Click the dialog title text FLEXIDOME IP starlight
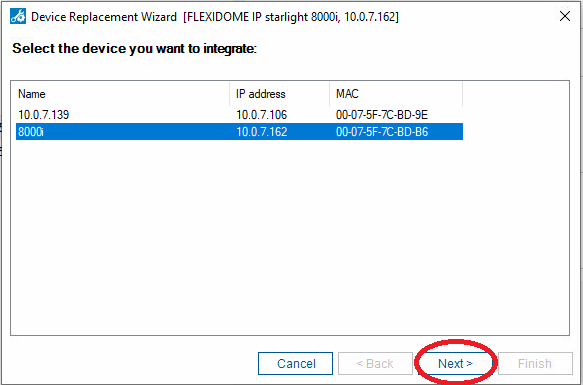583x385 pixels. 261,17
